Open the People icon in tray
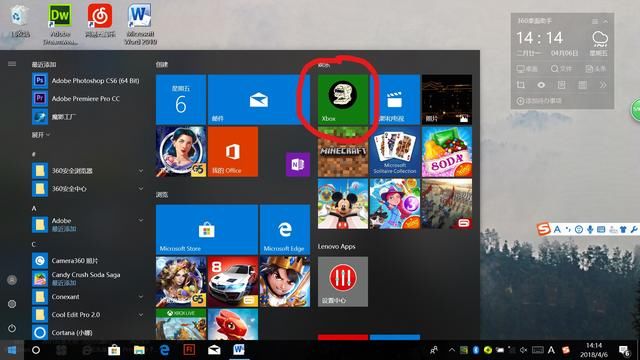 pos(434,350)
